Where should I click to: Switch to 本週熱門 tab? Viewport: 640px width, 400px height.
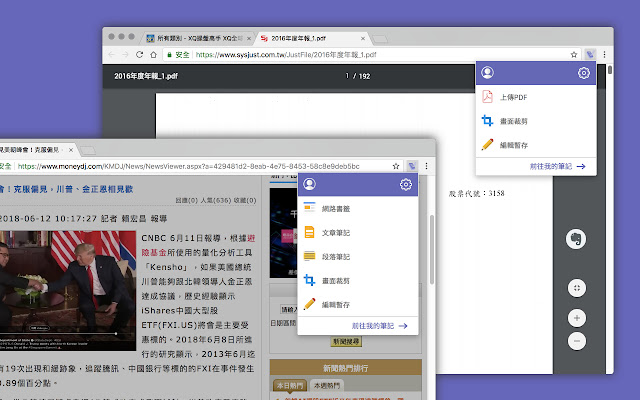[x=327, y=385]
